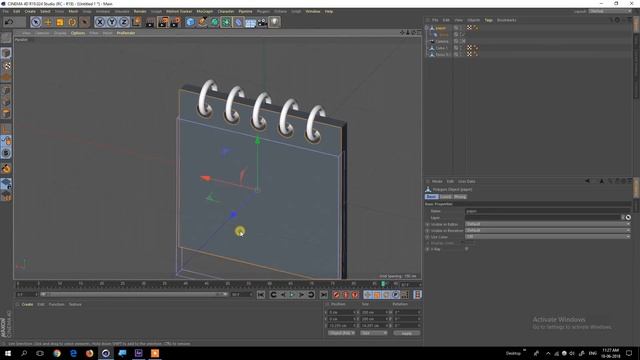Screen dimensions: 640x360
Task: Go to end of animation
Action: [x=323, y=295]
